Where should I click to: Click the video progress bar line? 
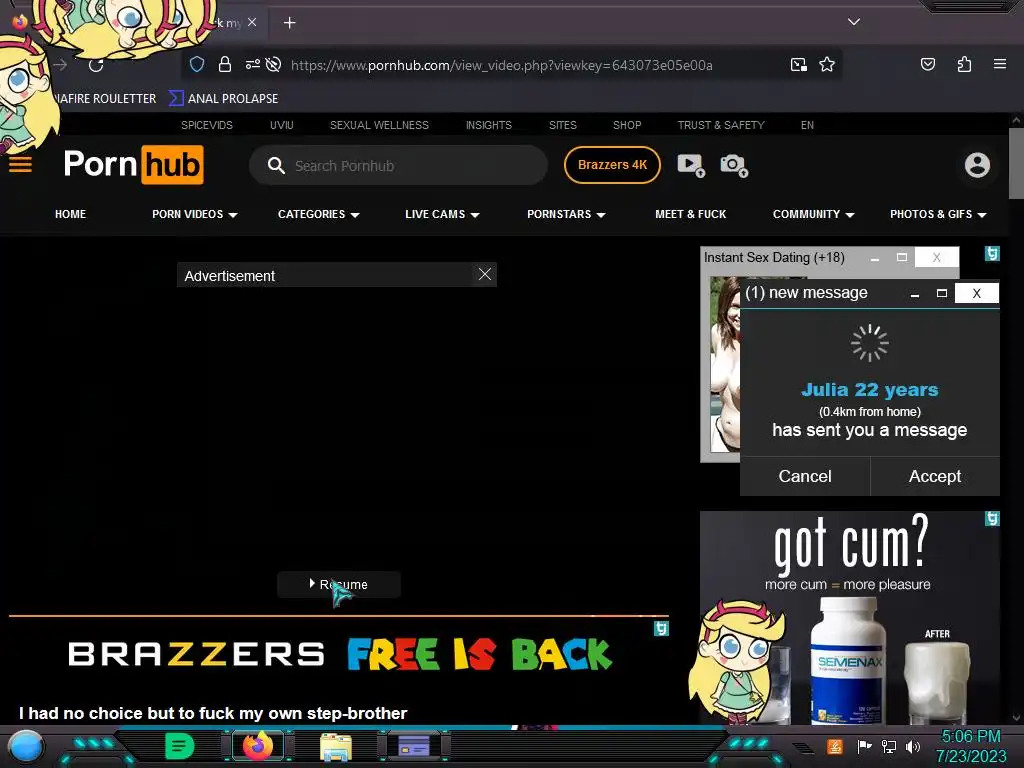[x=339, y=615]
